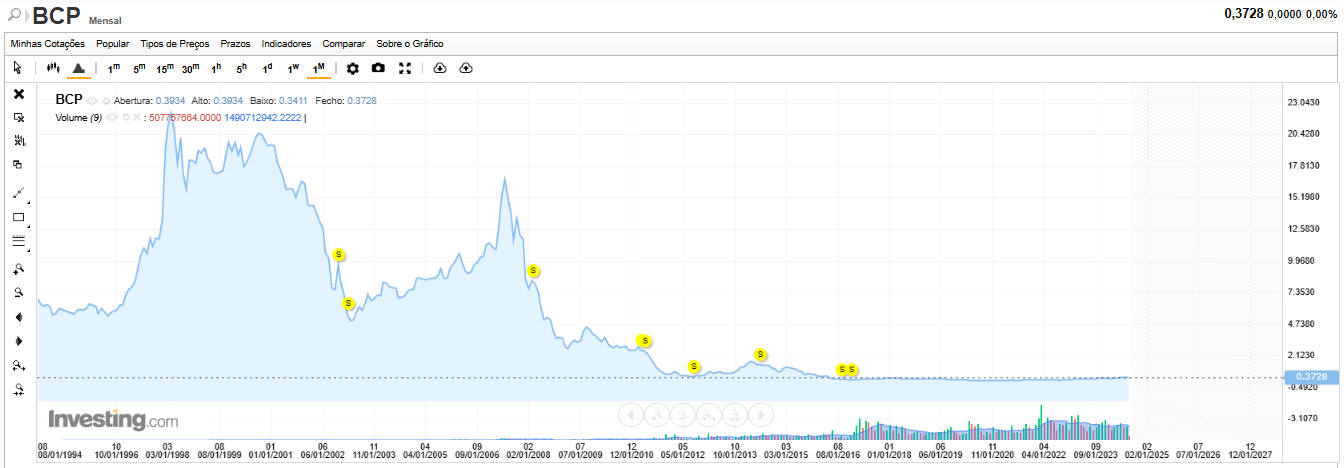1344x468 pixels.
Task: Select 30 minute timeframe
Action: point(190,68)
